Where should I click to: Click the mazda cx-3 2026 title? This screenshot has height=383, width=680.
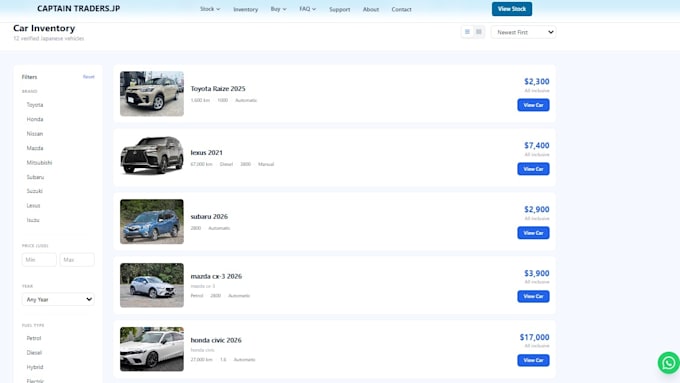[x=216, y=276]
